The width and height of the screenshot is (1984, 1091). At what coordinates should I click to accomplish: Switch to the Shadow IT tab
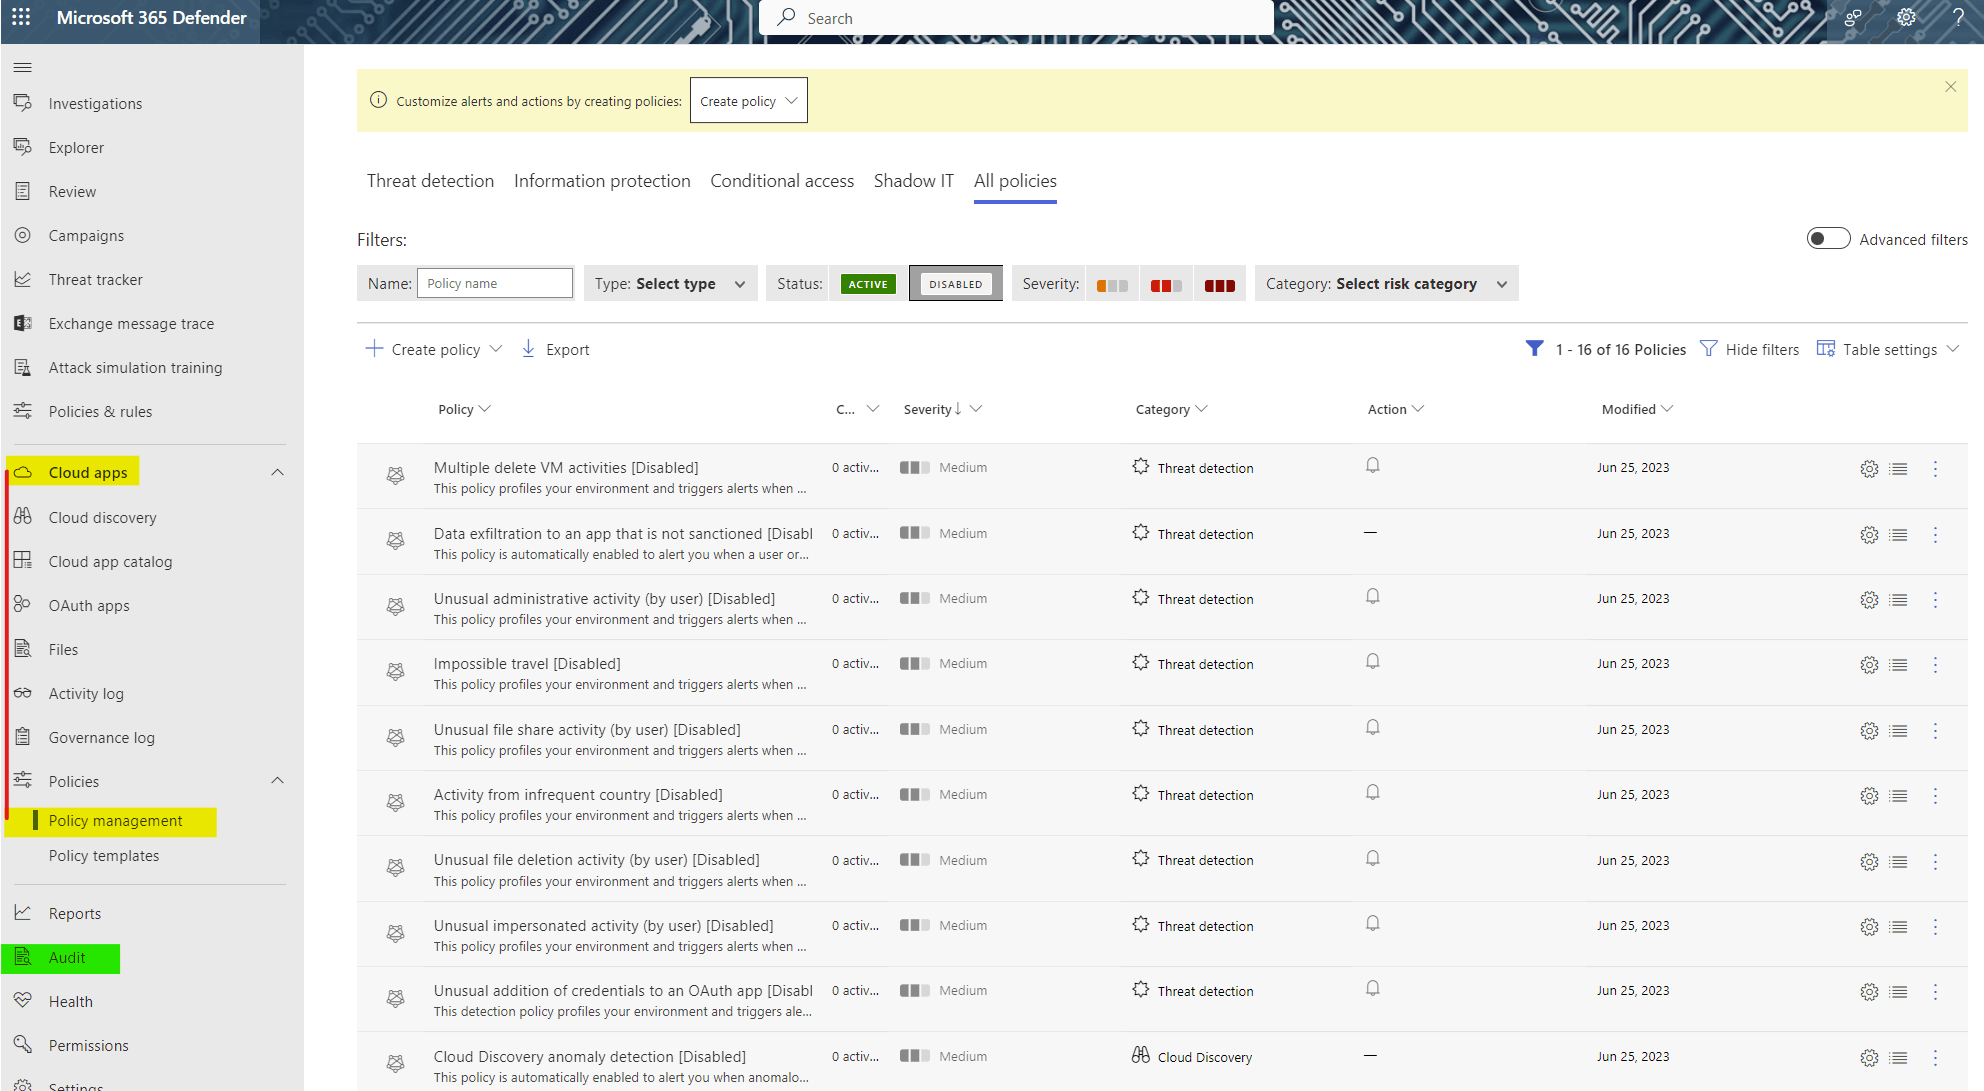point(913,181)
